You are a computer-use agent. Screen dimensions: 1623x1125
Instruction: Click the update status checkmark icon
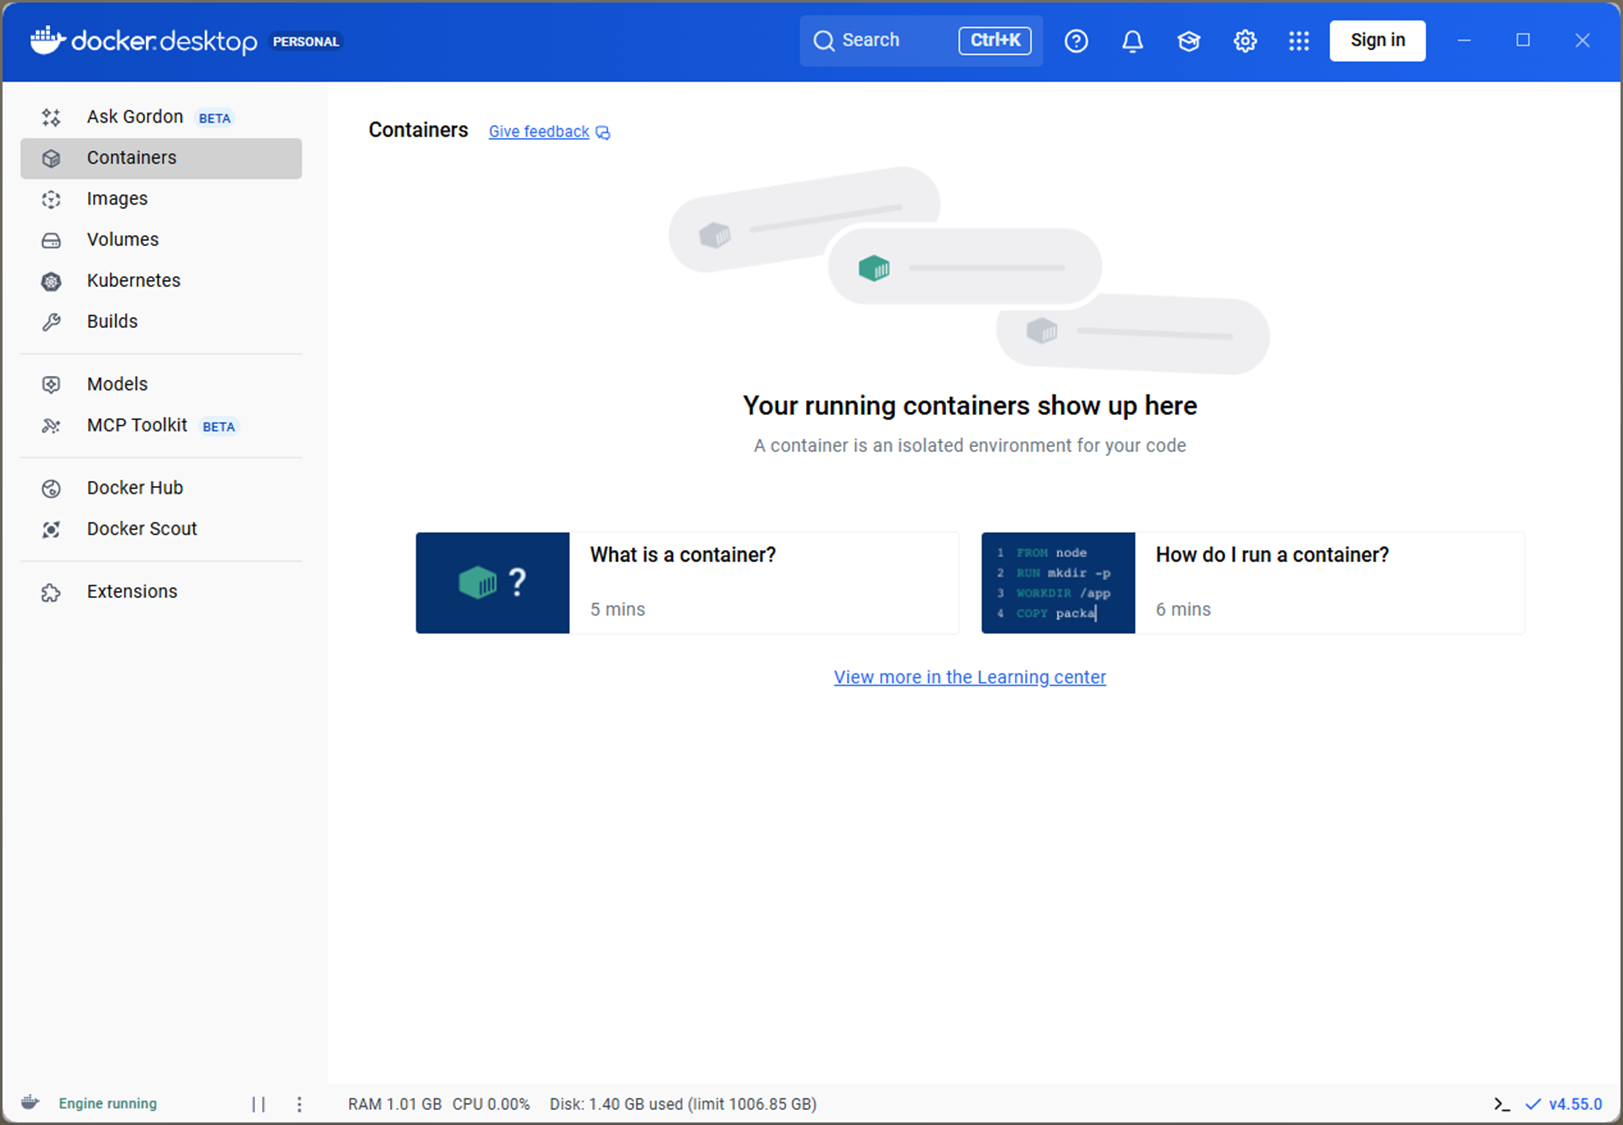click(x=1532, y=1104)
